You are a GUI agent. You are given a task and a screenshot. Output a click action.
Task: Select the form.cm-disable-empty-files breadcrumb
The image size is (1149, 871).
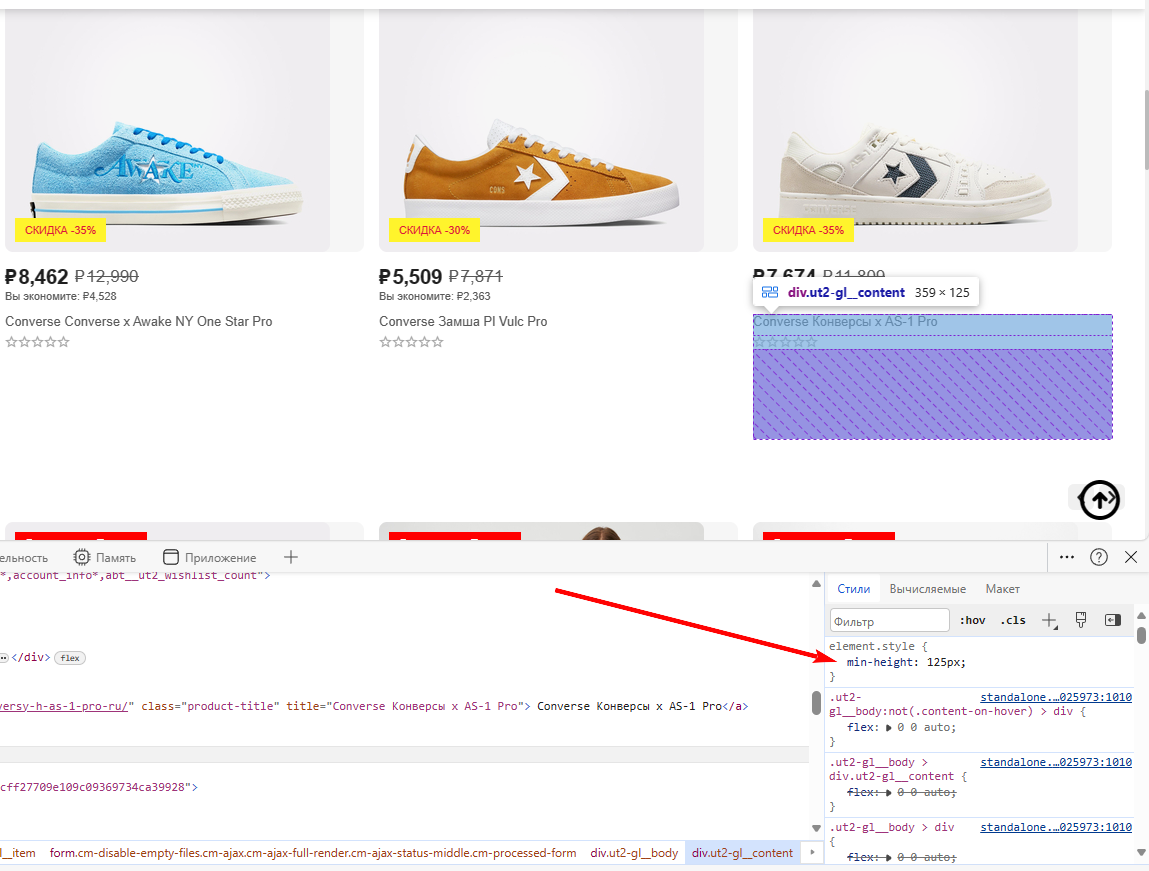pos(313,853)
